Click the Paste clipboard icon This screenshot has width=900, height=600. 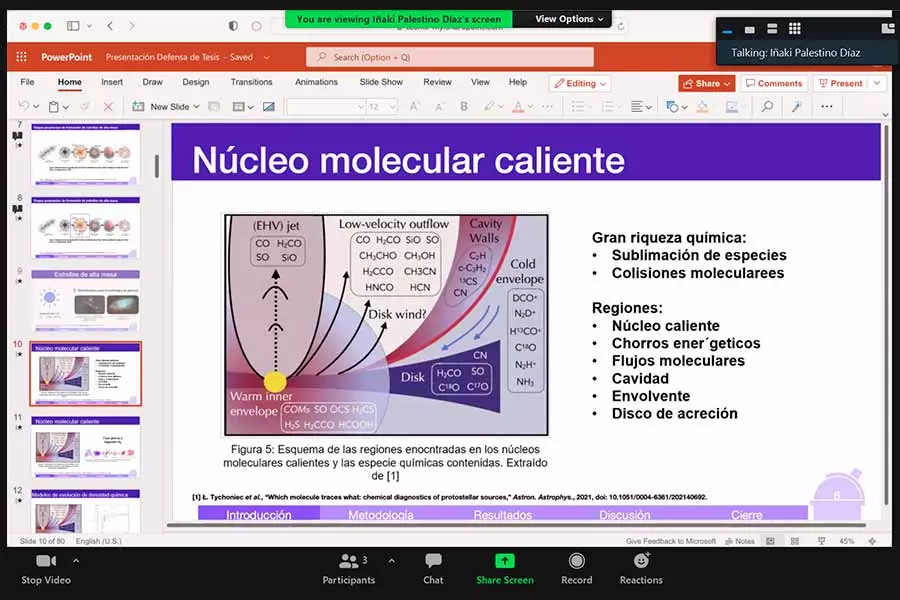tap(53, 106)
